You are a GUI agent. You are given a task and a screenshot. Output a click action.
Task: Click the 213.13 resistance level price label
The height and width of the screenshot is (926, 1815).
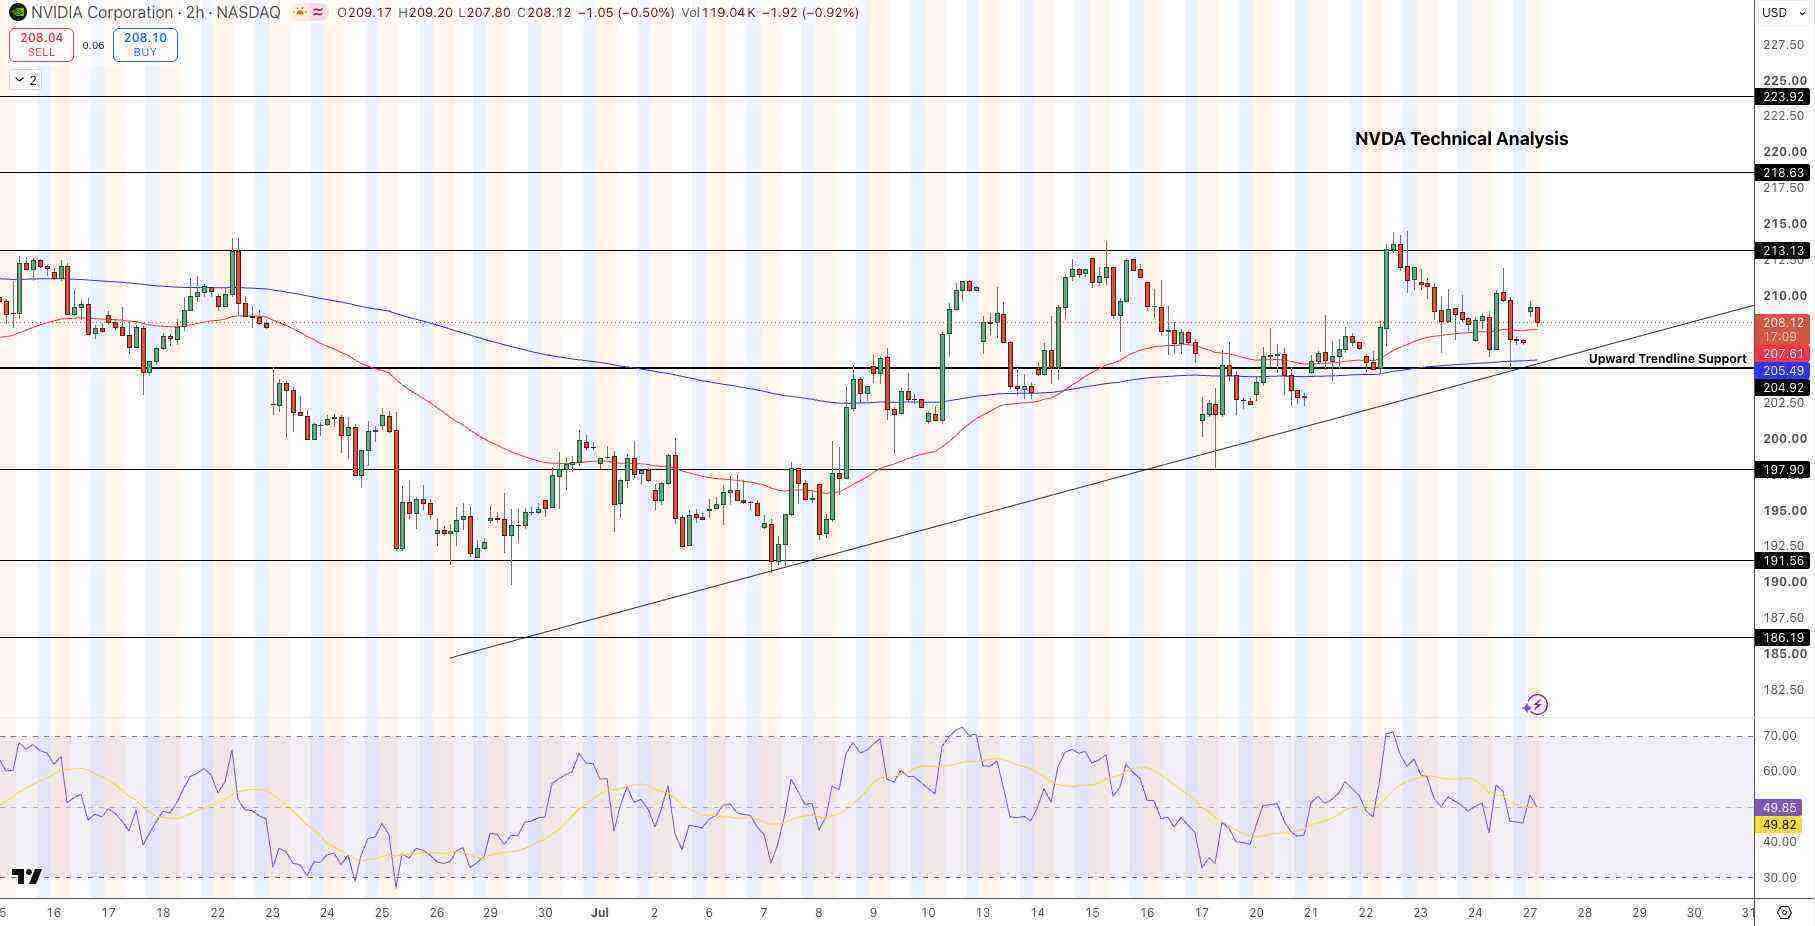tap(1784, 251)
